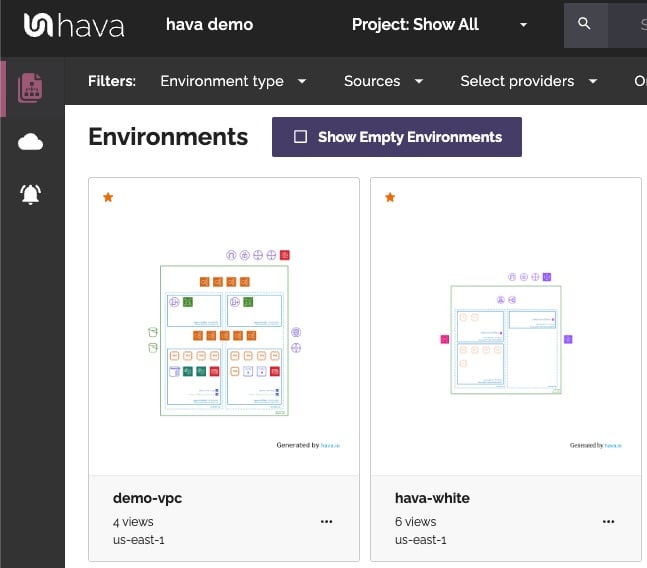The width and height of the screenshot is (647, 568).
Task: Toggle favorite star on hava-white card
Action: (x=390, y=198)
